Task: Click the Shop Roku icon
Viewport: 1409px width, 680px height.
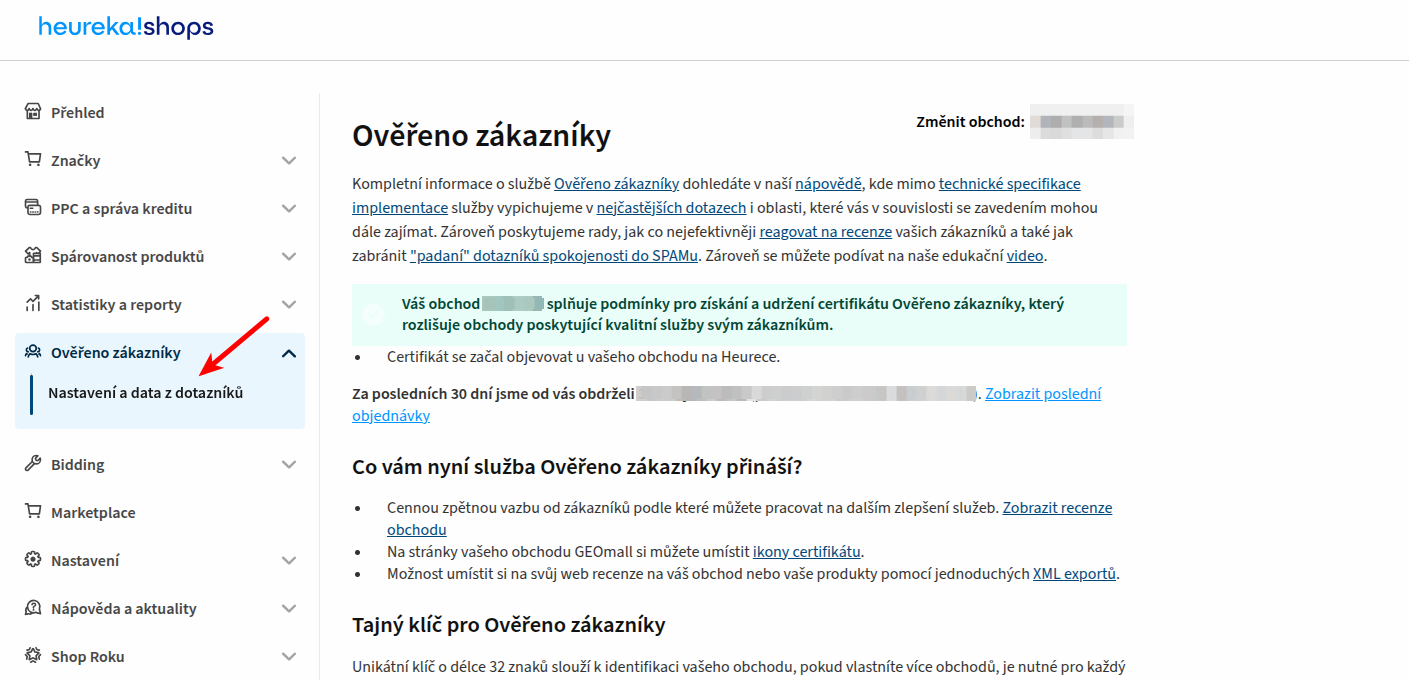Action: (33, 656)
